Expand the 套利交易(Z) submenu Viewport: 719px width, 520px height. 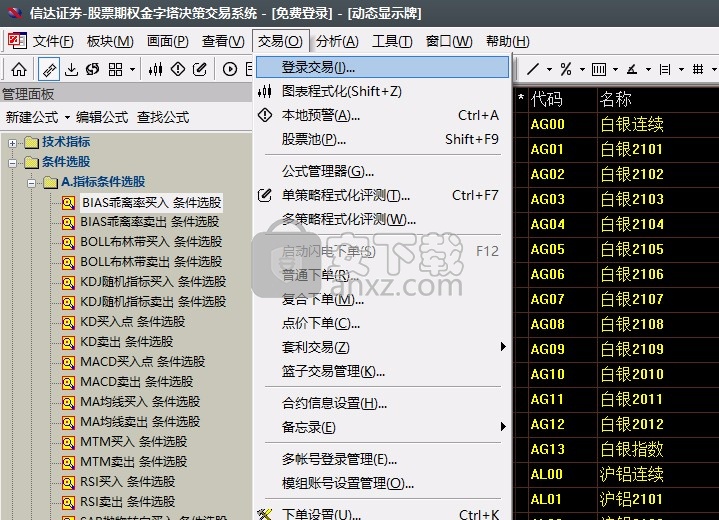[382, 347]
